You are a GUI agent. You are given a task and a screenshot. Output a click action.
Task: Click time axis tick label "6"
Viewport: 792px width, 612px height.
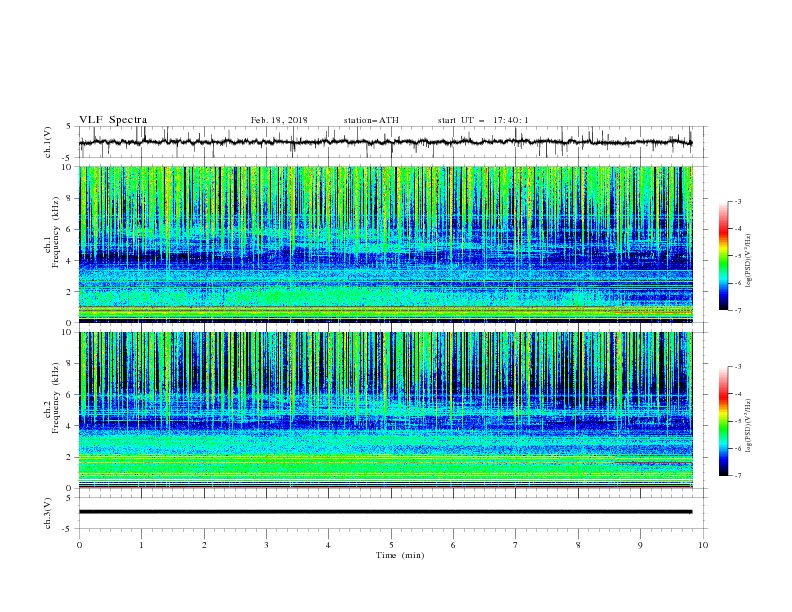click(x=453, y=545)
